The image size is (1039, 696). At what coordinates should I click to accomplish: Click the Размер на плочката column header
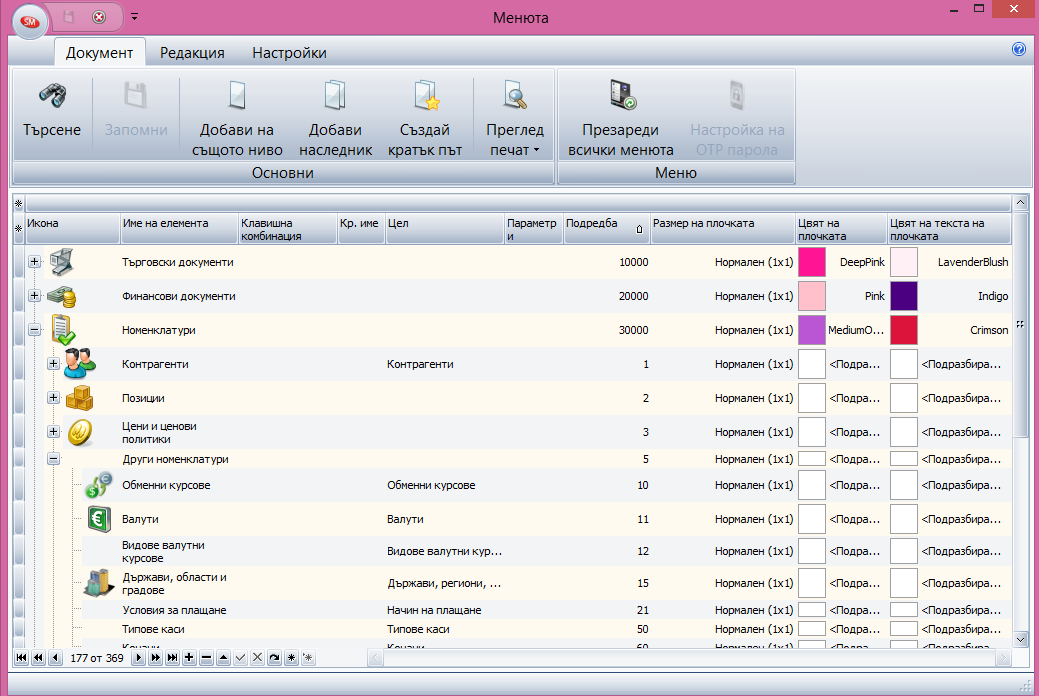[723, 229]
